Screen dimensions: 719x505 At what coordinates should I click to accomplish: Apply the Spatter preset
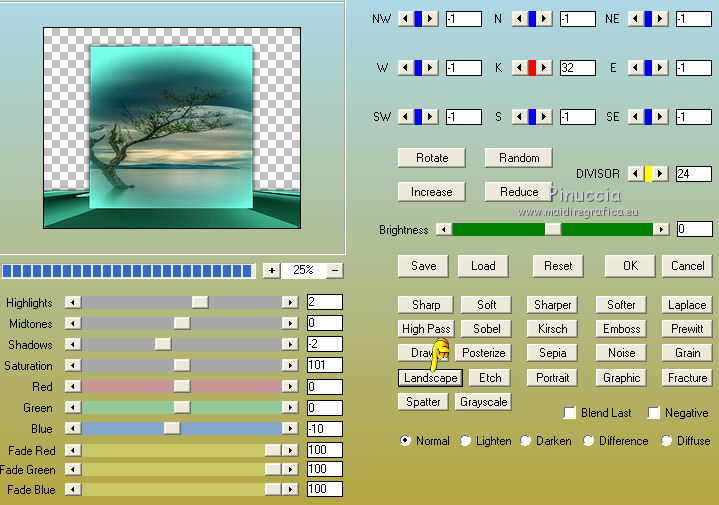[423, 402]
